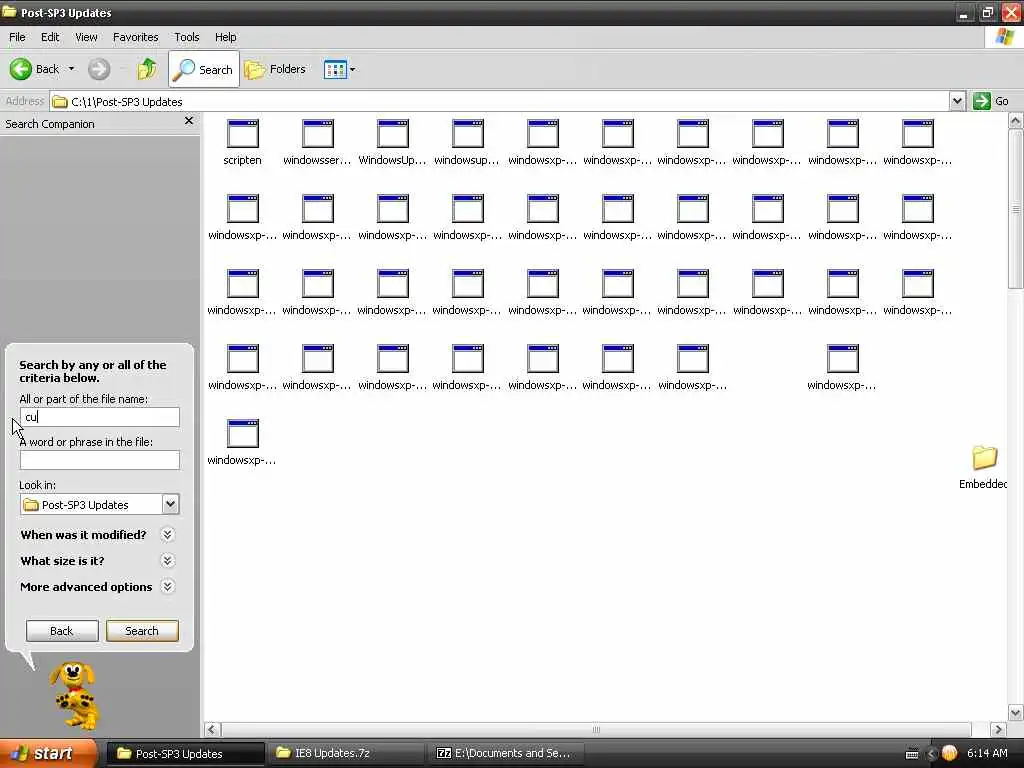1024x768 pixels.
Task: Open the File menu
Action: coord(17,37)
